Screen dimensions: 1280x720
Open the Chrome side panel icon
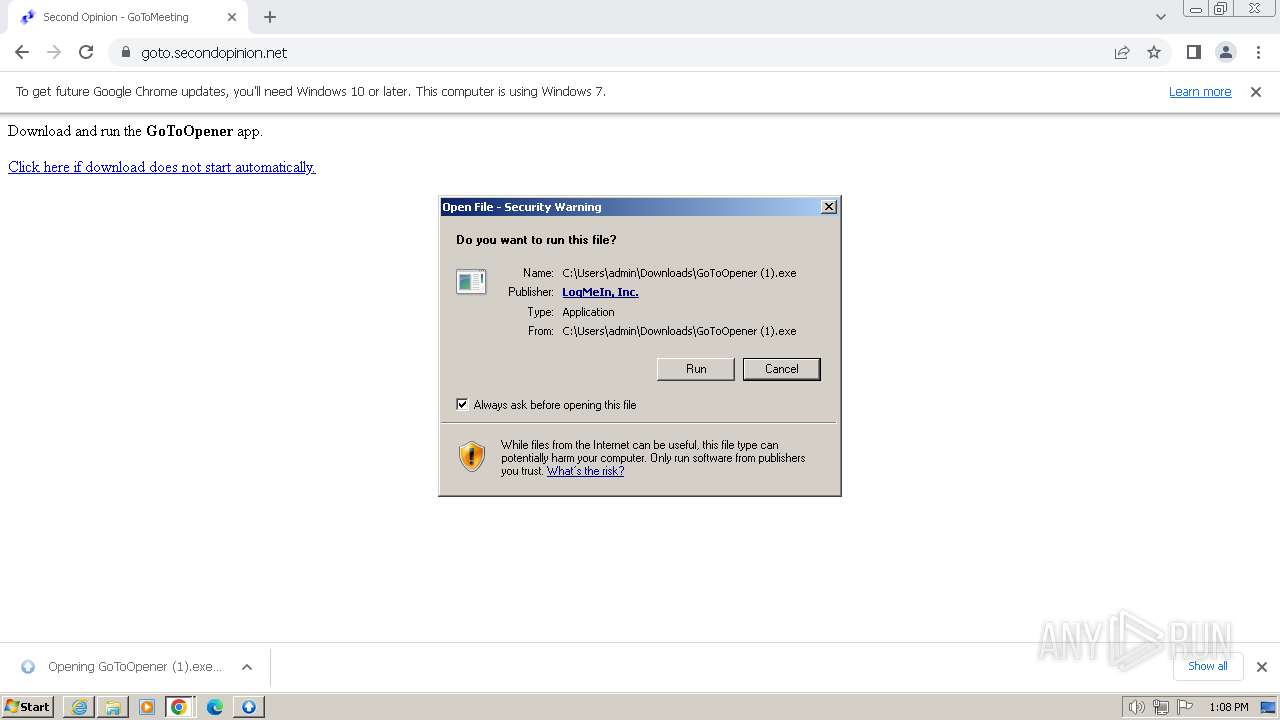click(1193, 52)
